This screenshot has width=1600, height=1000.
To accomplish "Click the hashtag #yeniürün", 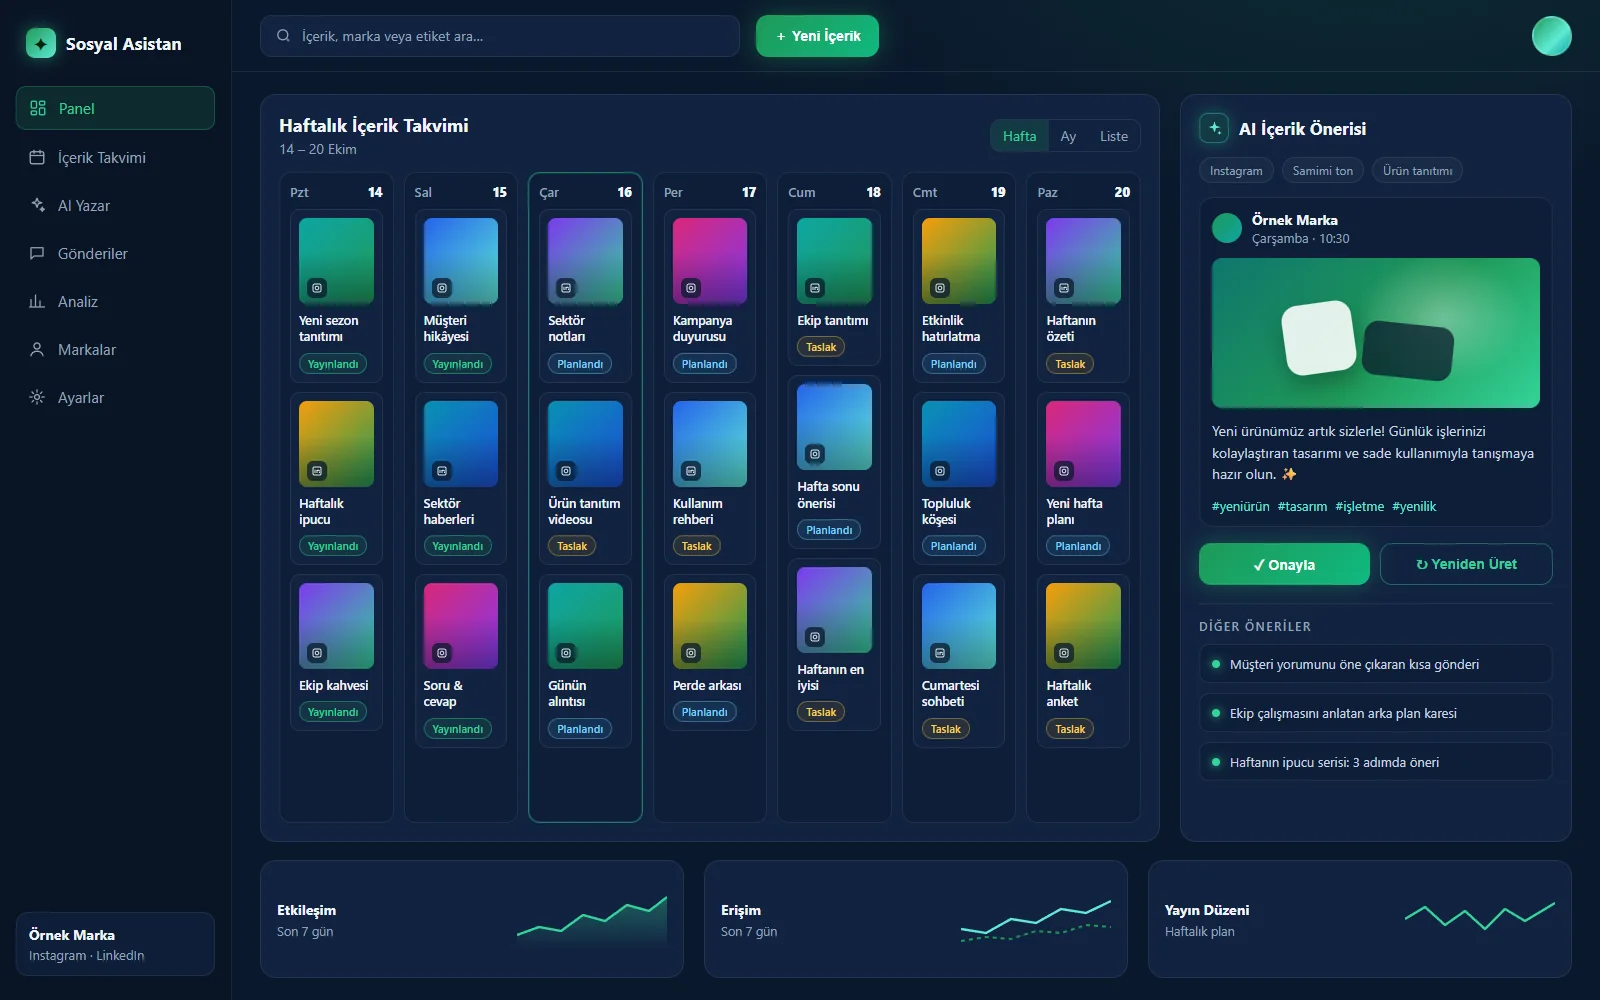I will [1240, 506].
